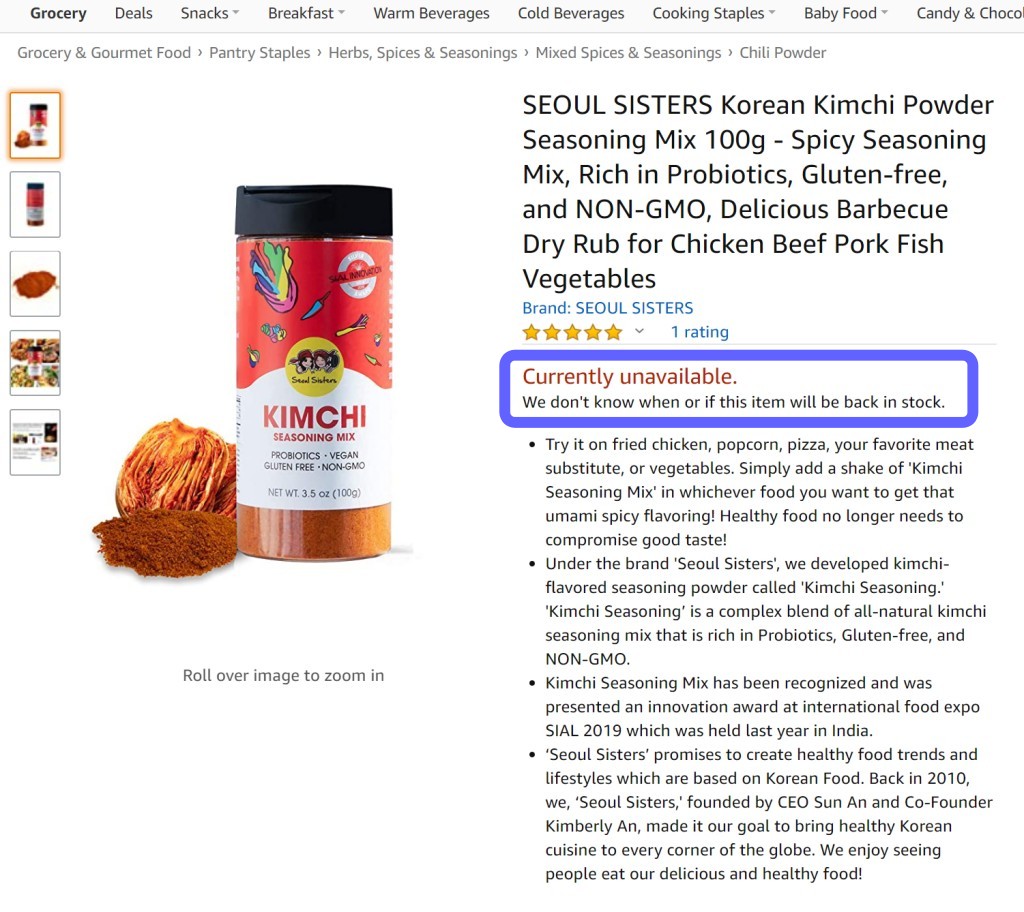1024x912 pixels.
Task: View the kimchi powder pile thumbnail
Action: pyautogui.click(x=35, y=284)
